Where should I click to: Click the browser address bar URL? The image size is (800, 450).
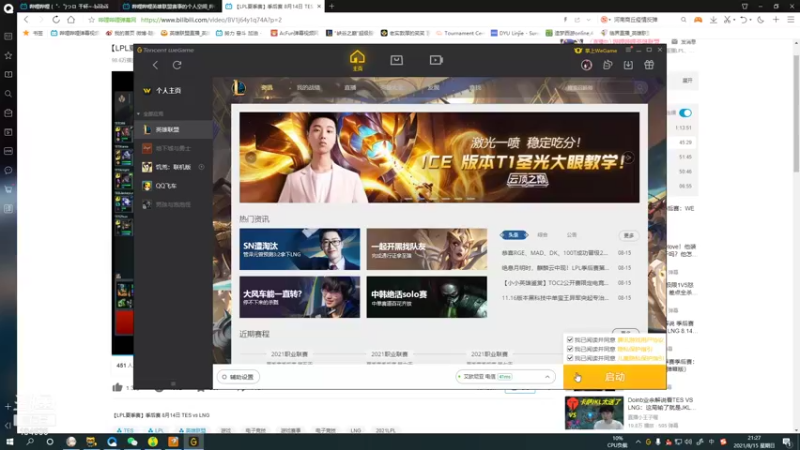coord(211,20)
